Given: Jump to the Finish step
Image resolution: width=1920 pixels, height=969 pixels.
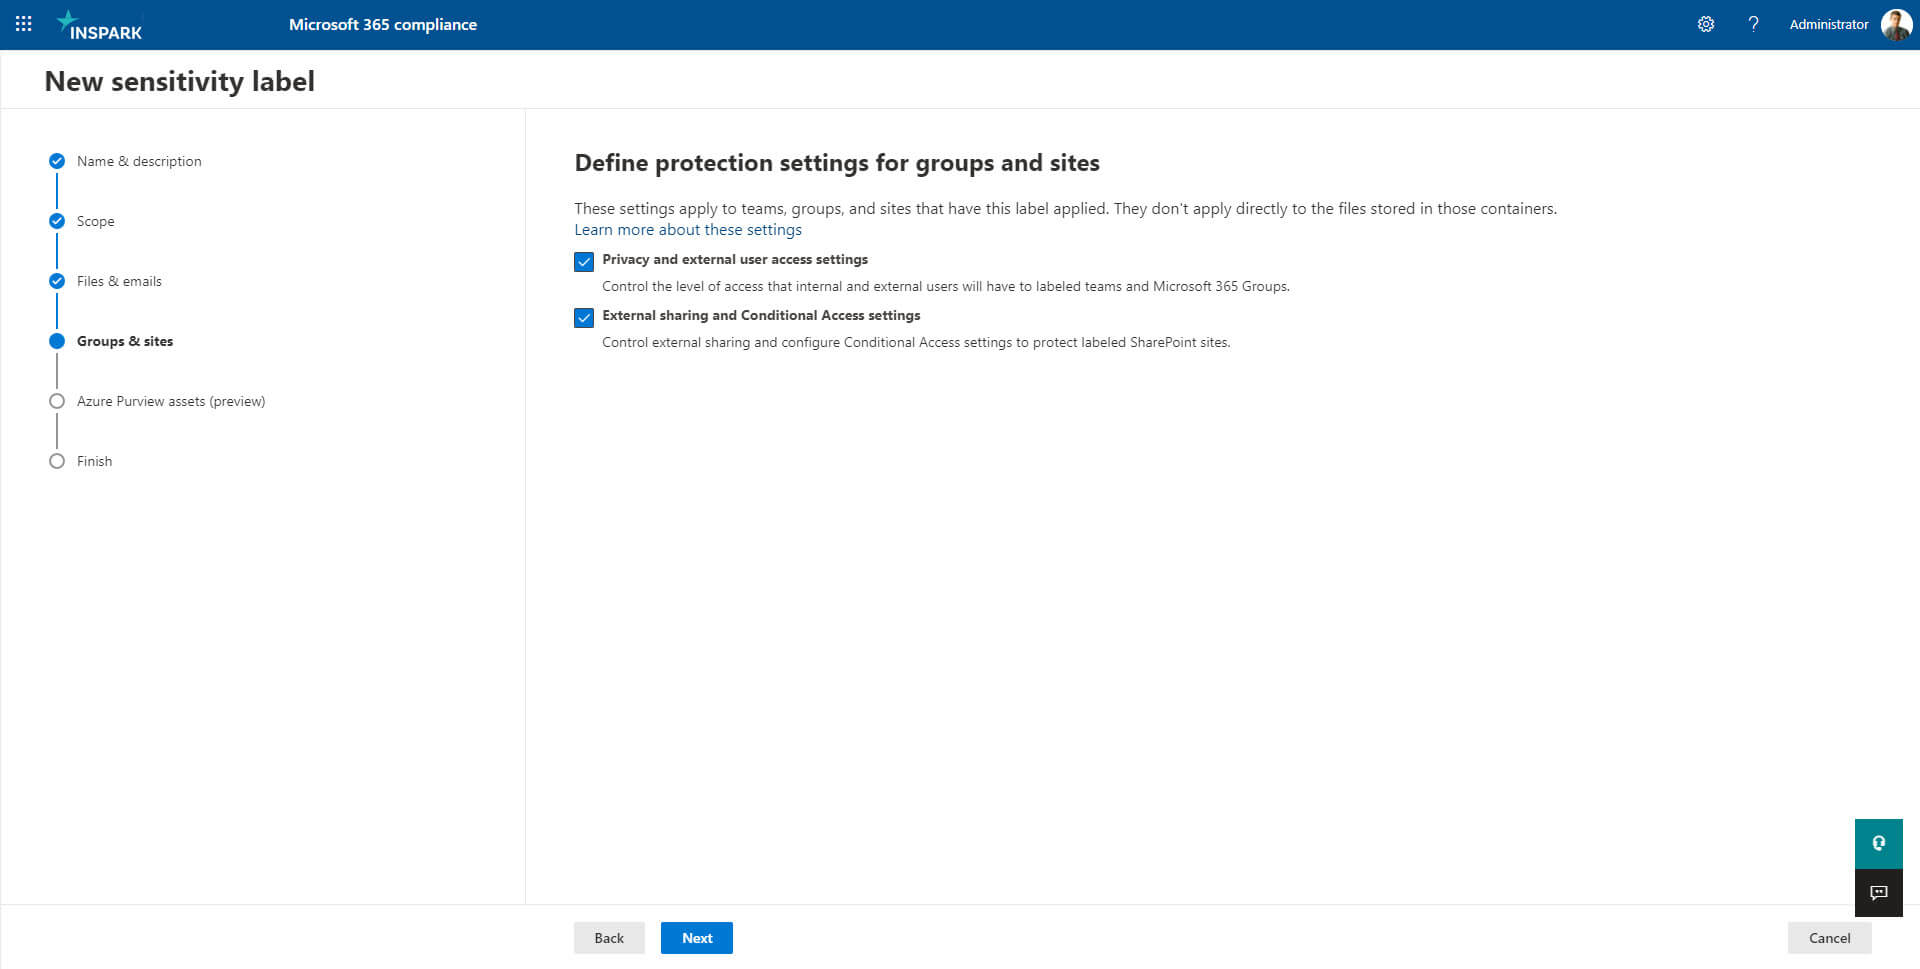Looking at the screenshot, I should click(x=94, y=461).
